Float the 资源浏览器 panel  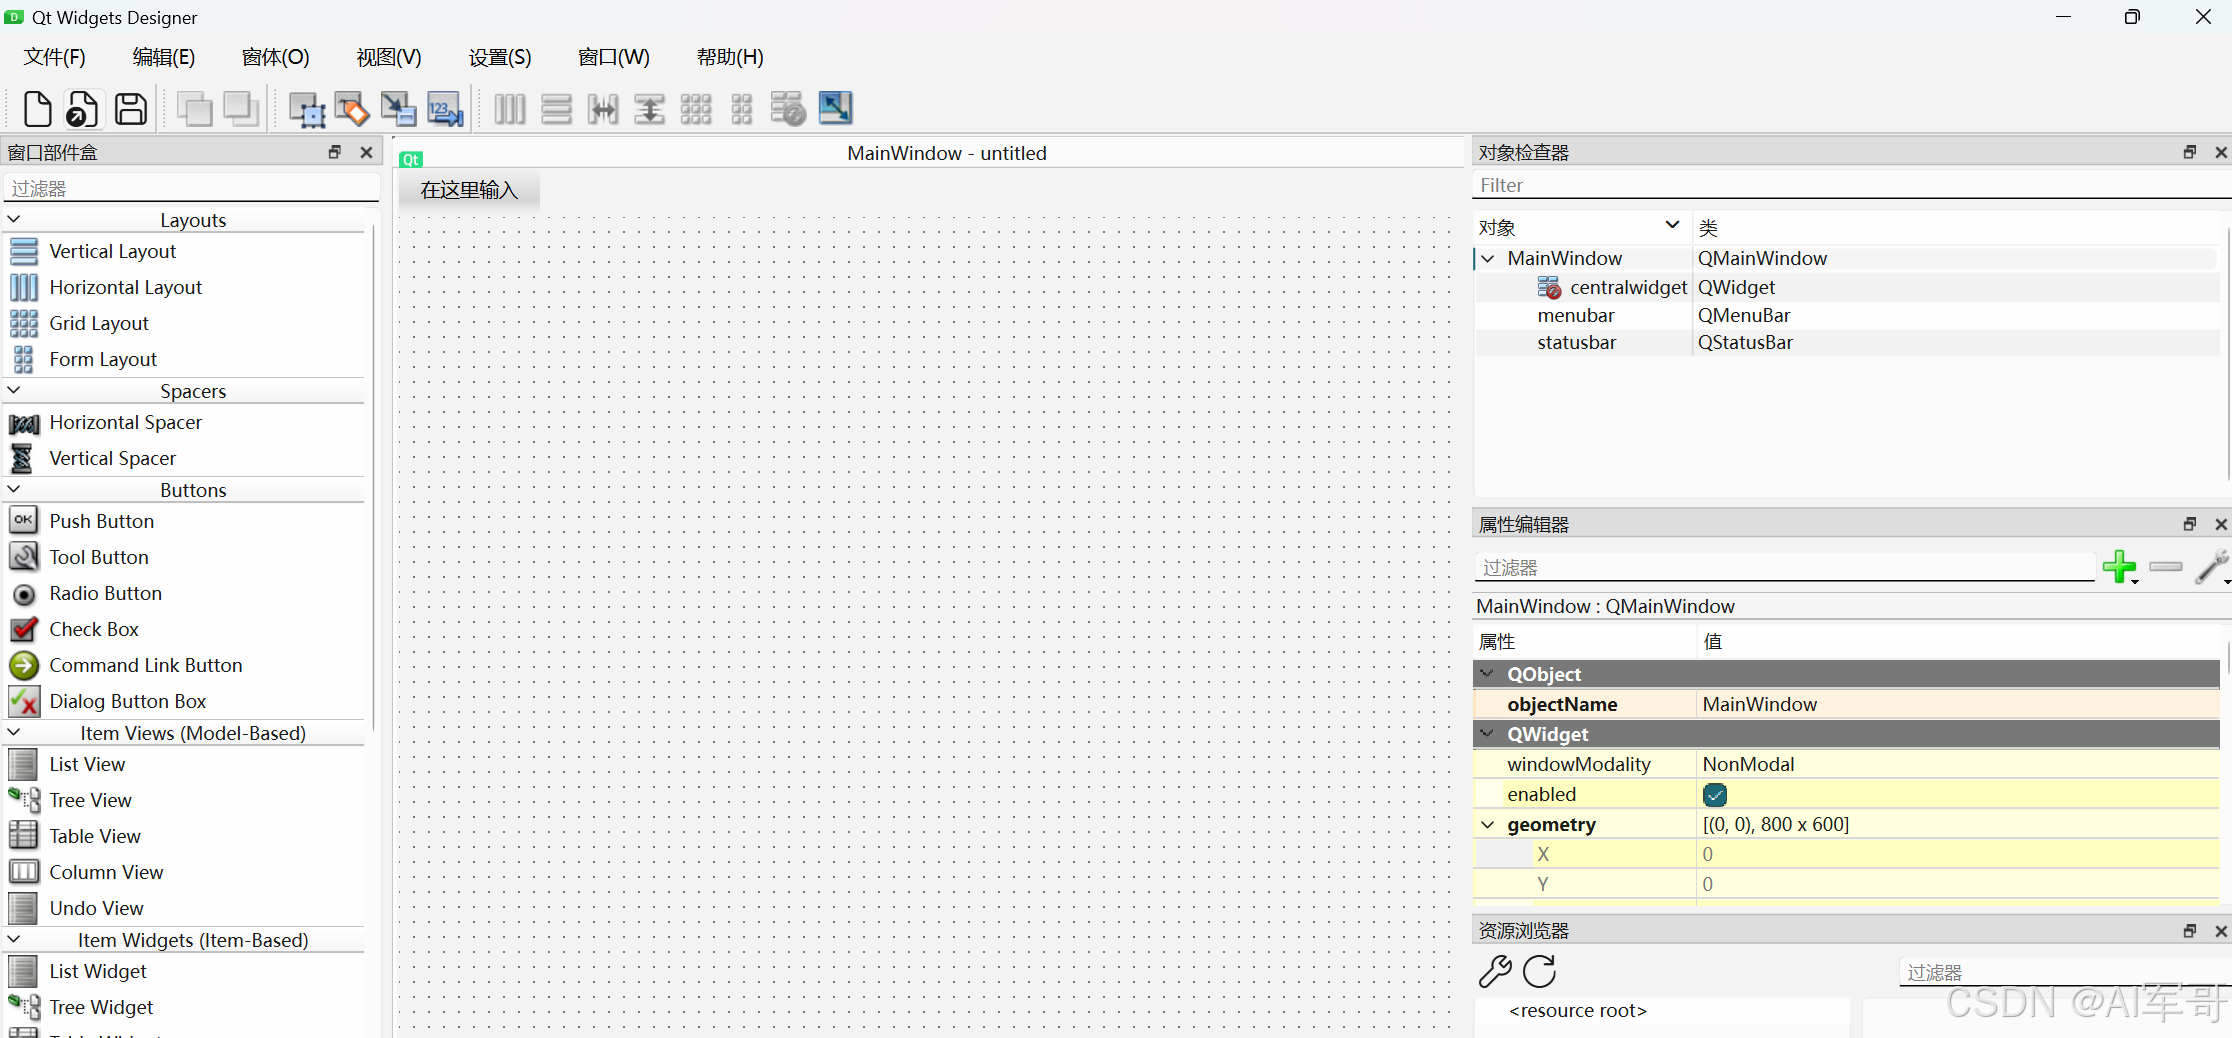[2190, 930]
